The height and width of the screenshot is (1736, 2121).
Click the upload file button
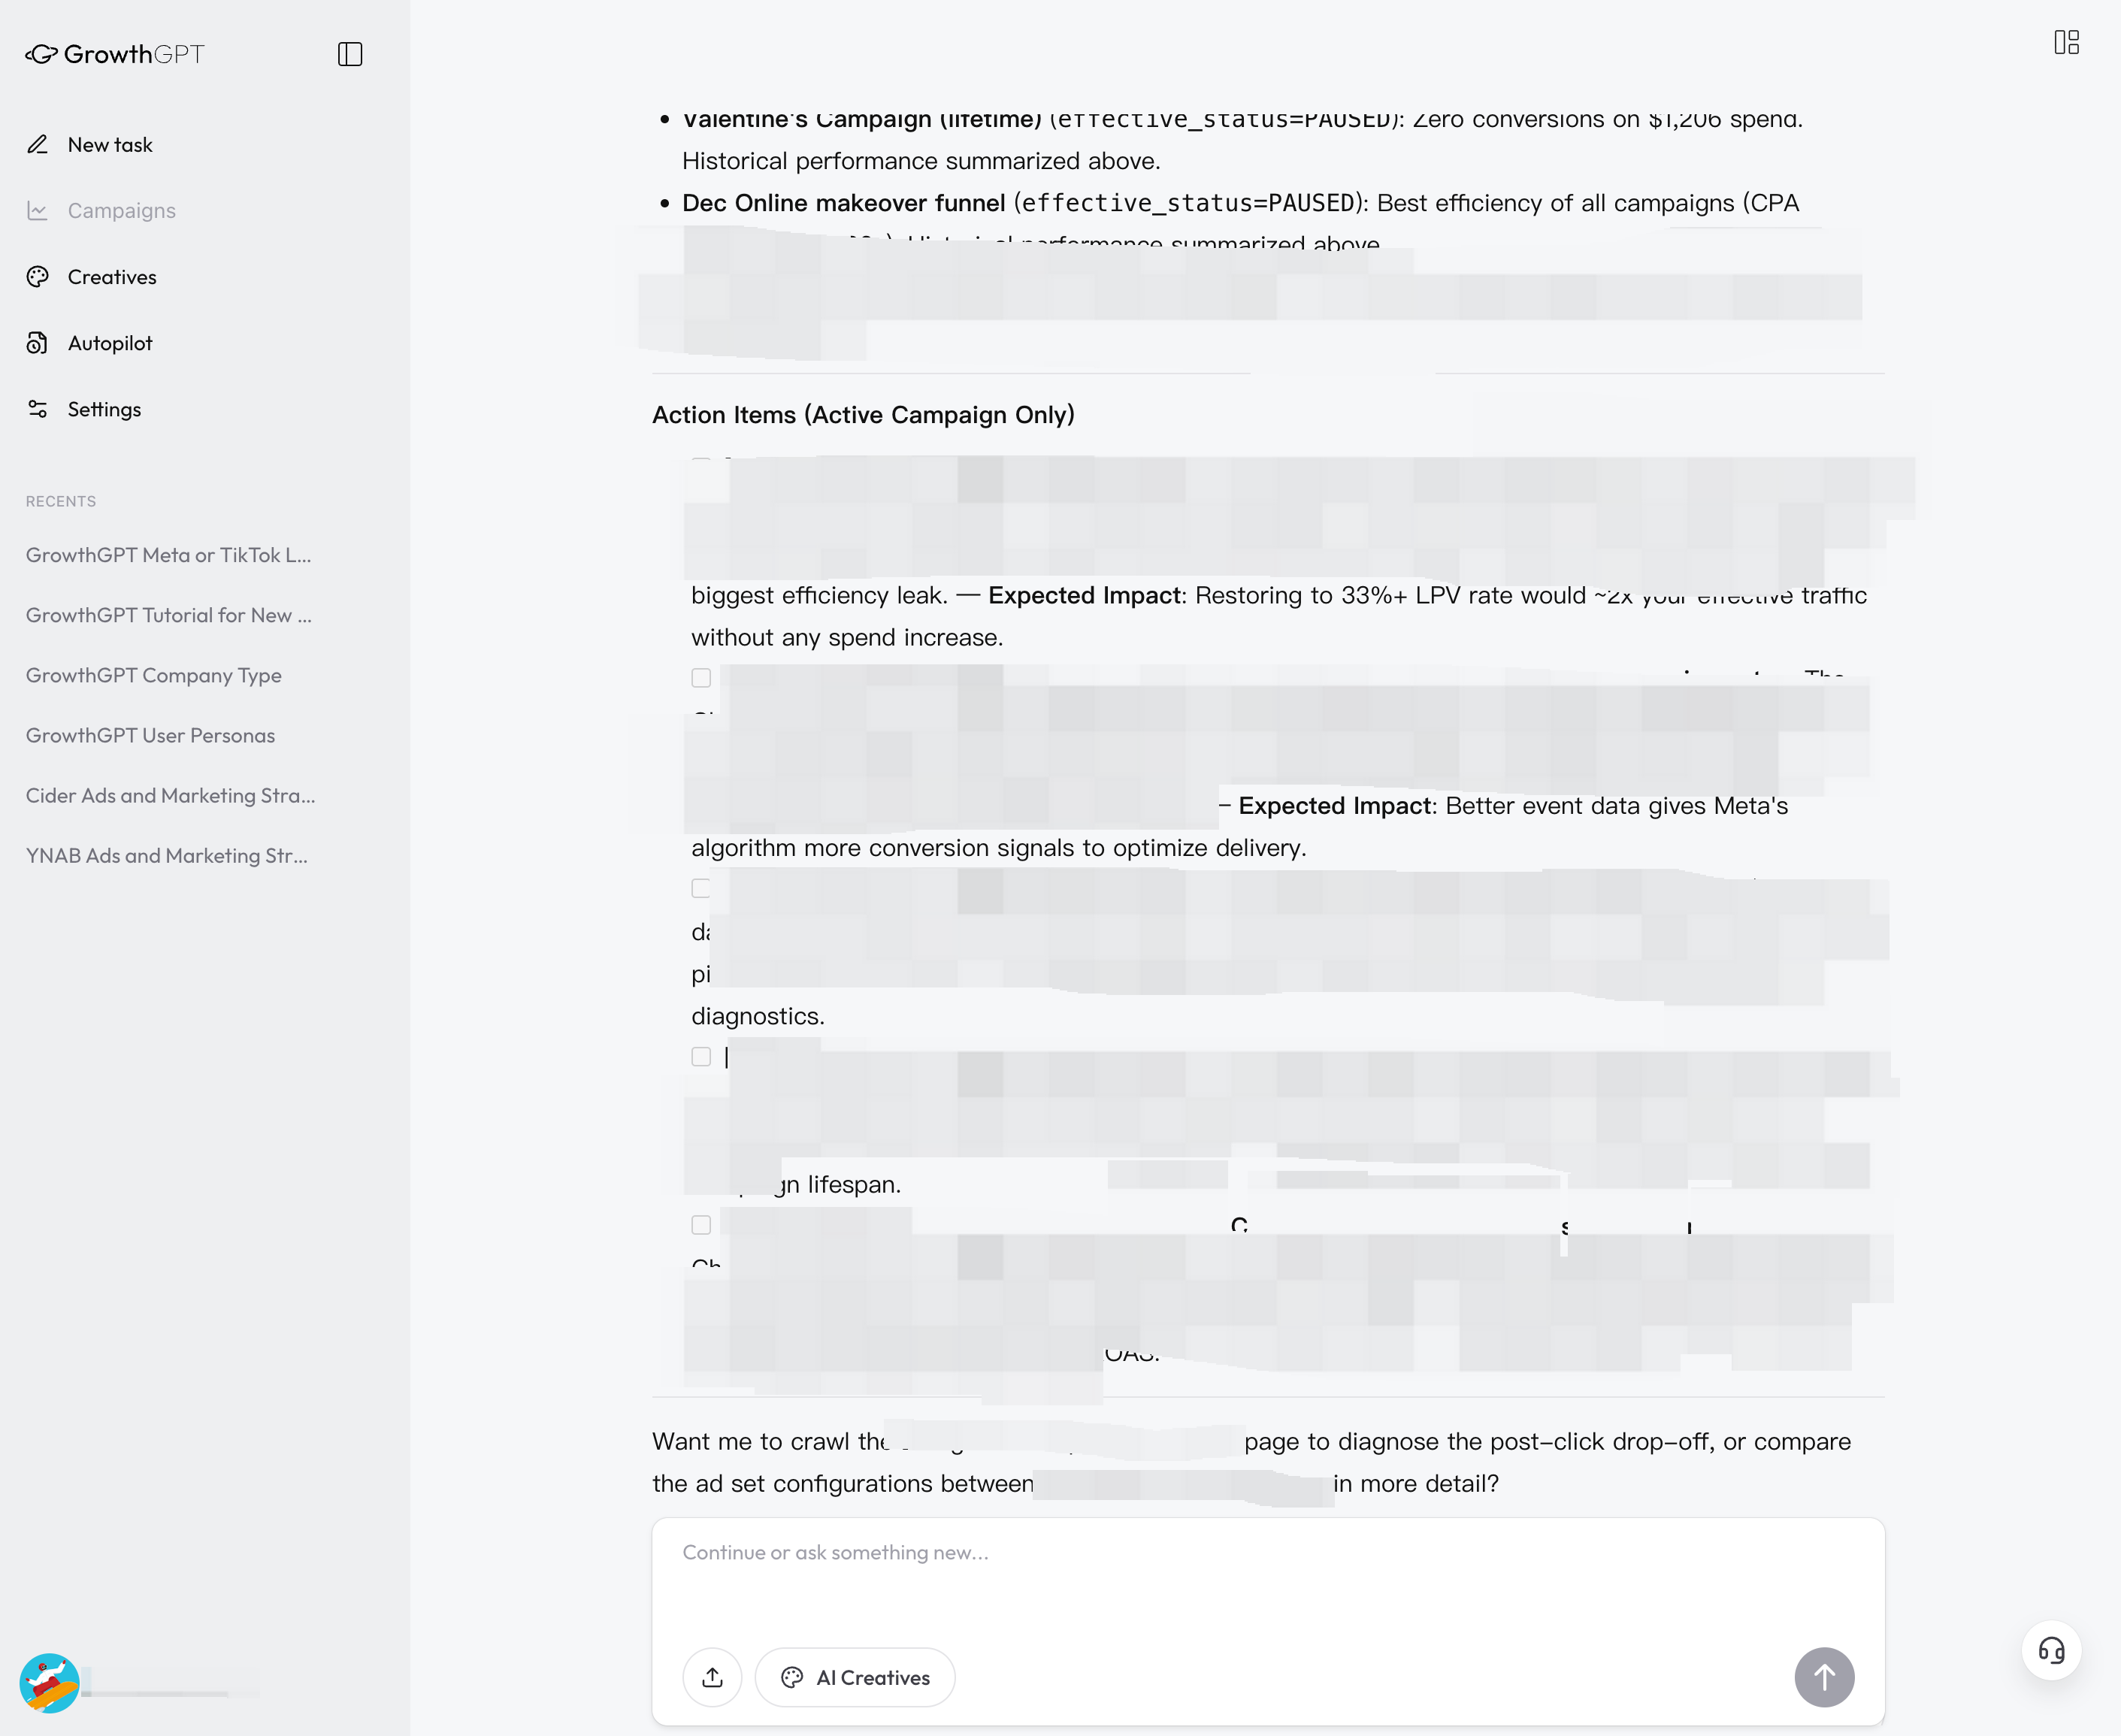712,1677
